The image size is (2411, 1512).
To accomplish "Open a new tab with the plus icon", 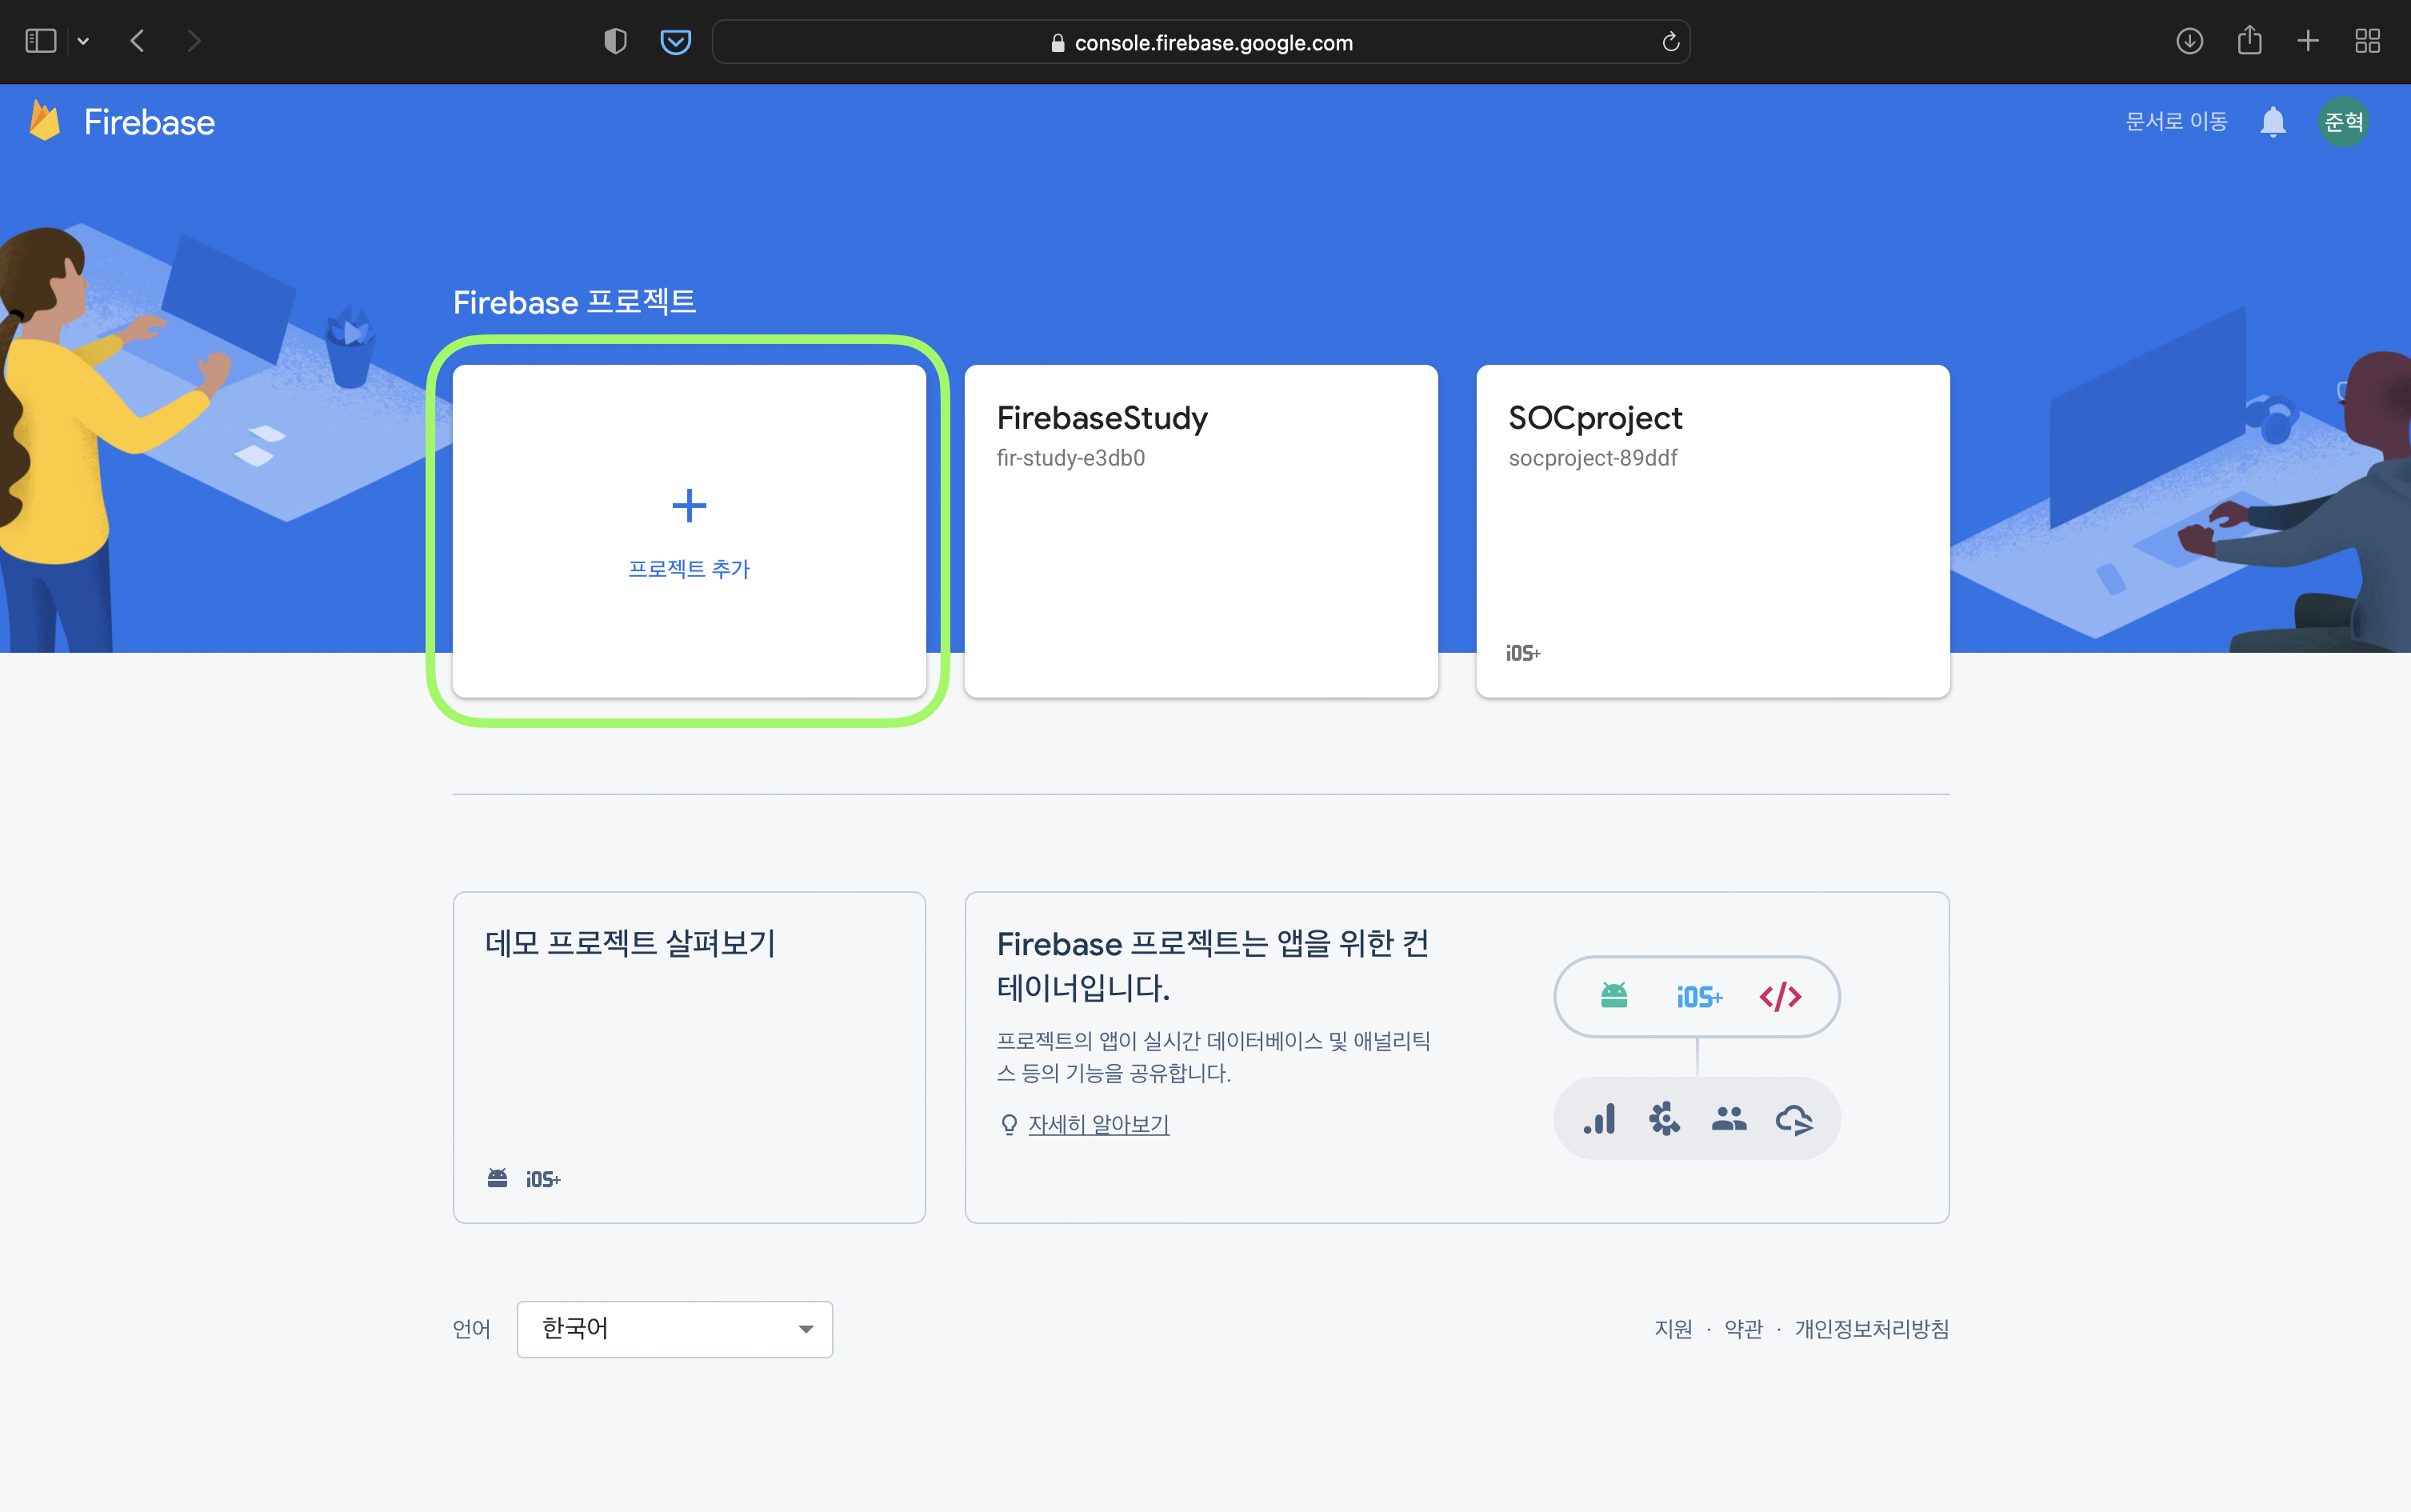I will point(2308,41).
